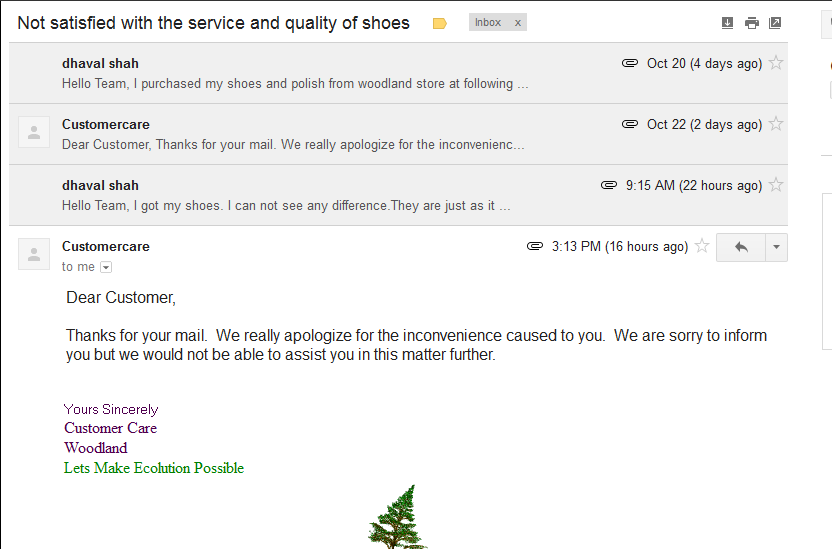Click the expand all messages icon
The width and height of the screenshot is (832, 549).
pos(727,23)
